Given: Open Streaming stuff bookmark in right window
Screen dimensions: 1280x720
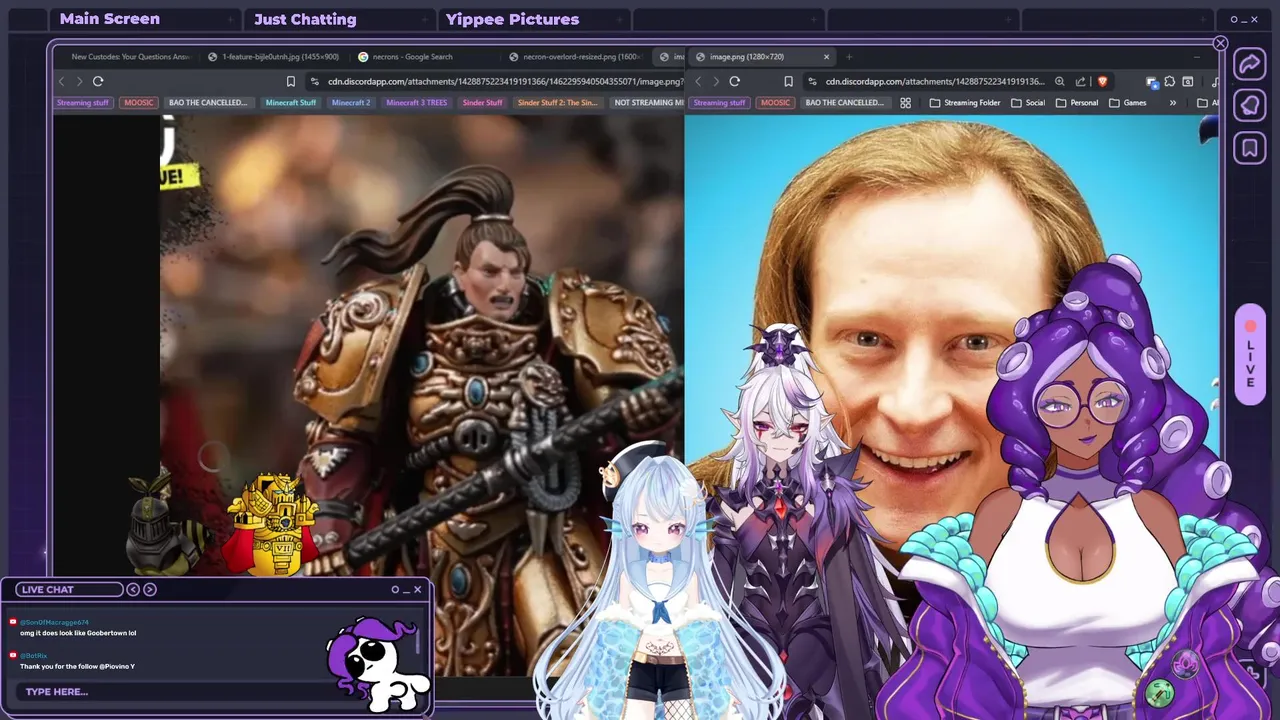Looking at the screenshot, I should 720,103.
